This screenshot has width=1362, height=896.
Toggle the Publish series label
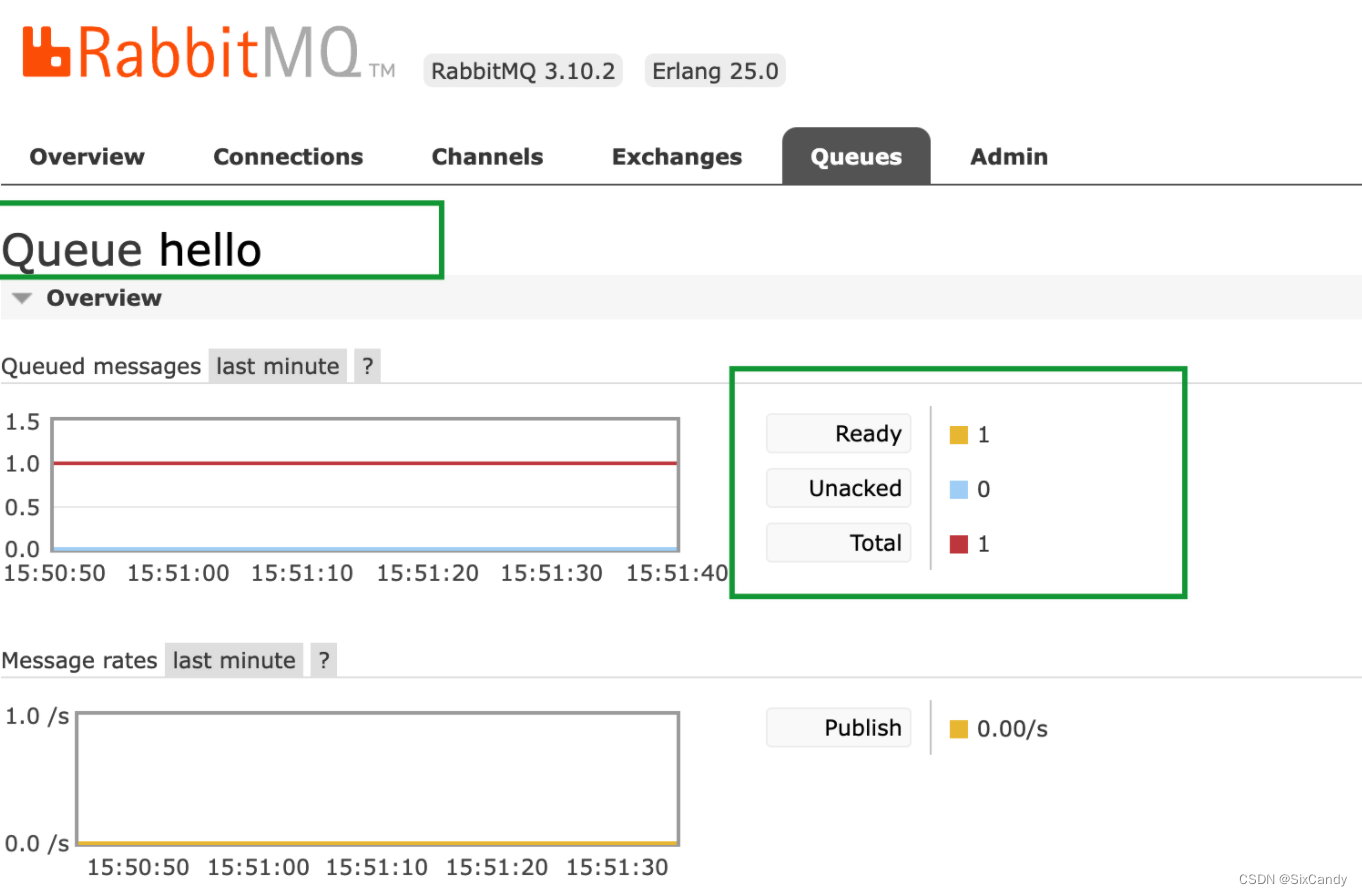click(838, 728)
